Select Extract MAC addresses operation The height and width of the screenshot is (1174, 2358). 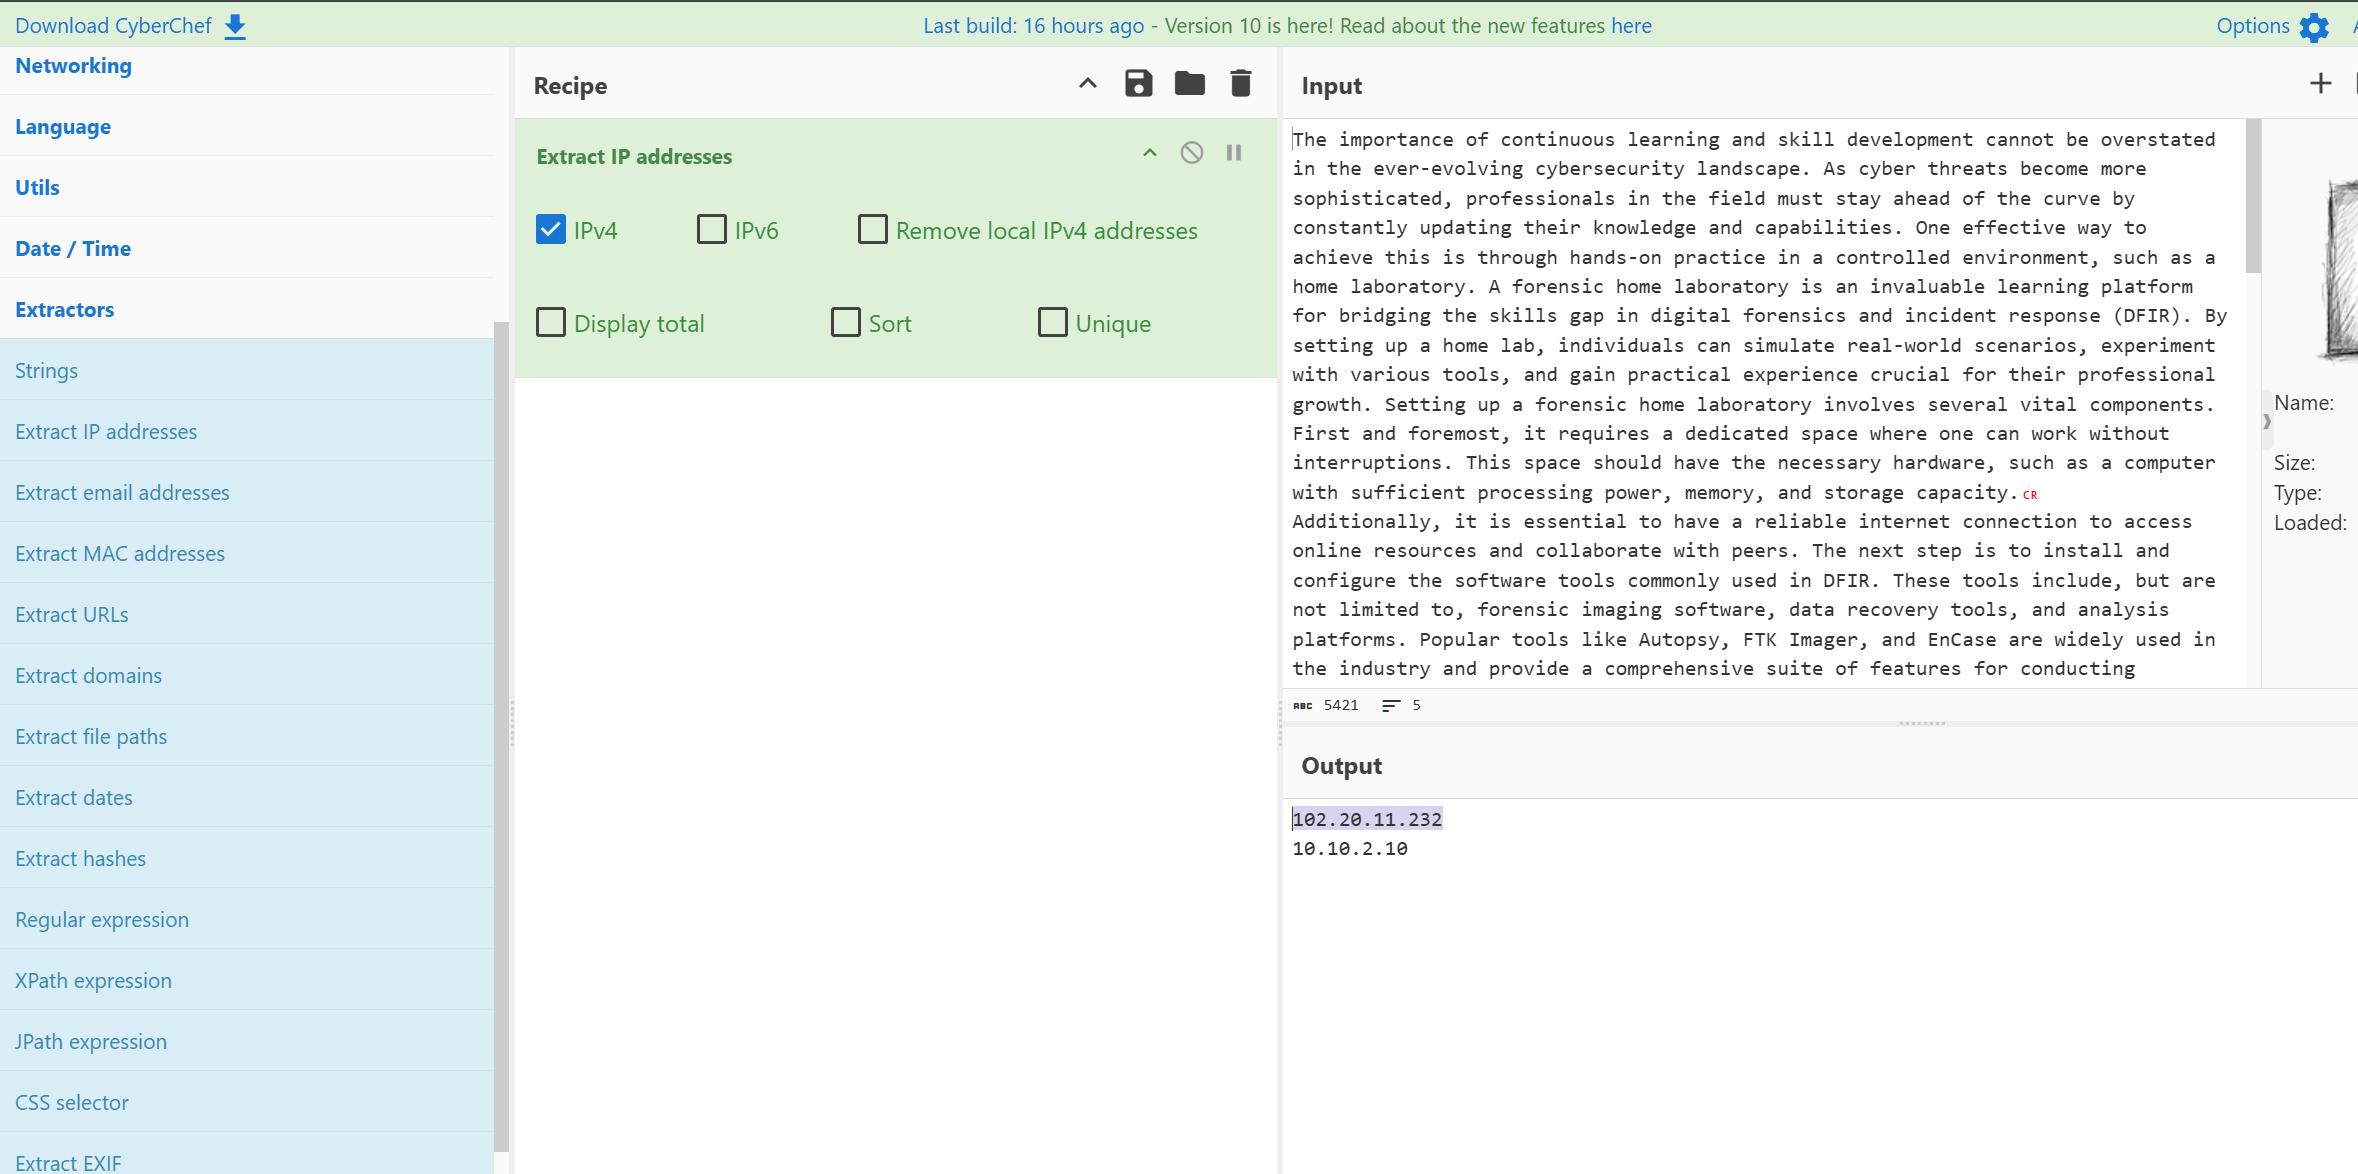pos(247,554)
